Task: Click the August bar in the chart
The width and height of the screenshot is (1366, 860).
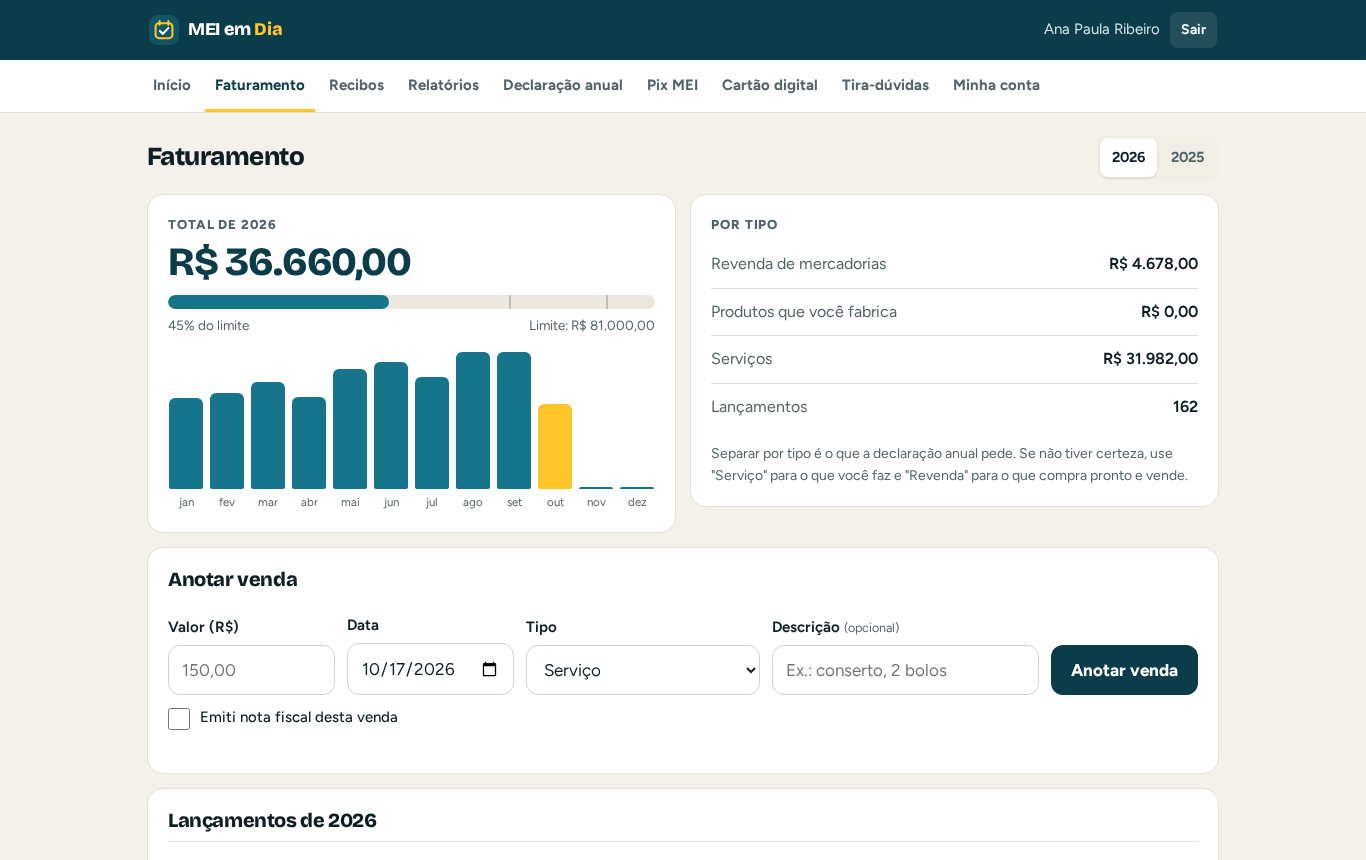Action: point(473,420)
